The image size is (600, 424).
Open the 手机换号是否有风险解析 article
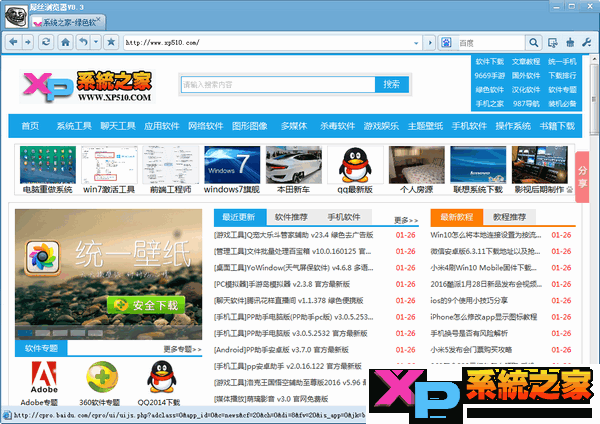click(x=469, y=333)
